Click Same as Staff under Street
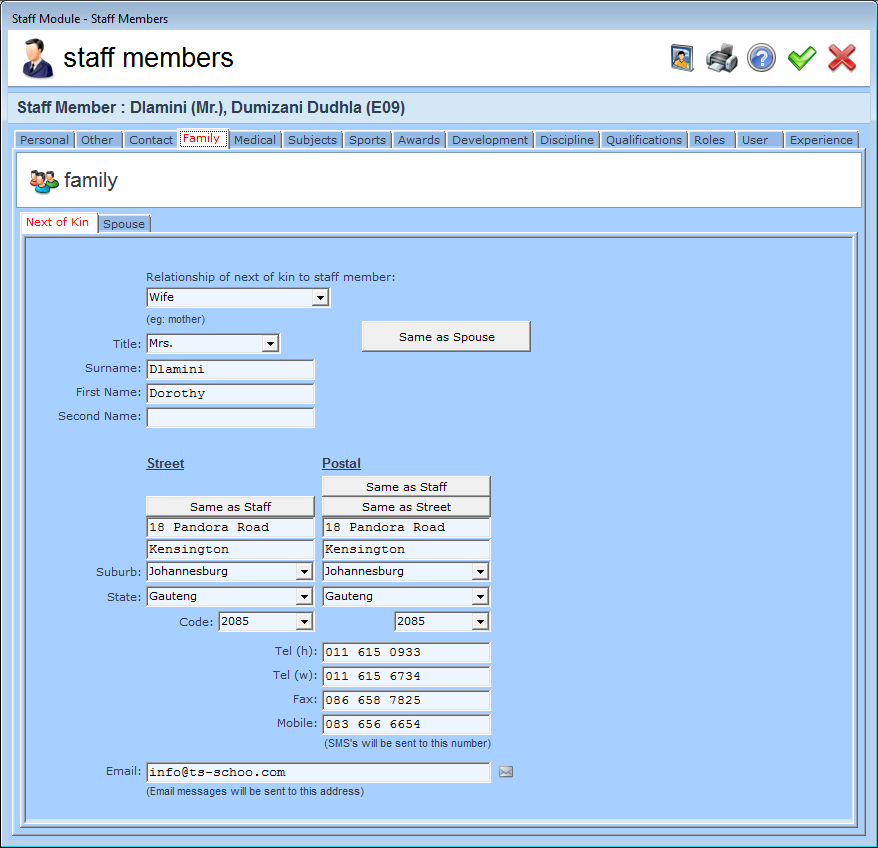This screenshot has width=878, height=848. coord(230,507)
